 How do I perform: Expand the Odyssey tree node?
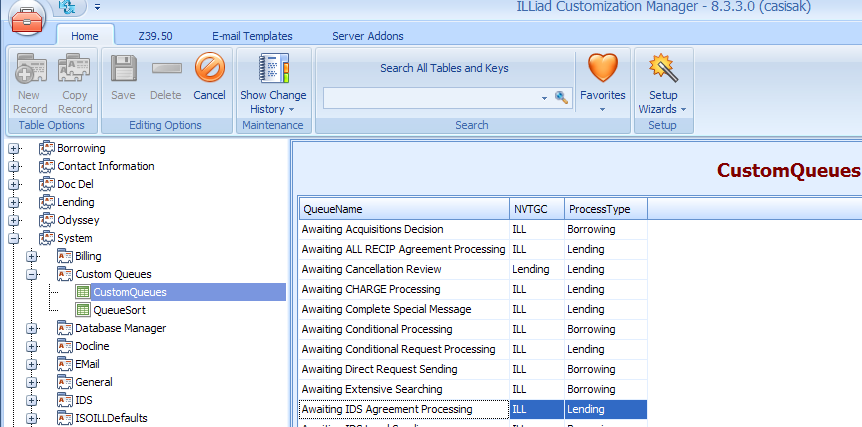14,221
